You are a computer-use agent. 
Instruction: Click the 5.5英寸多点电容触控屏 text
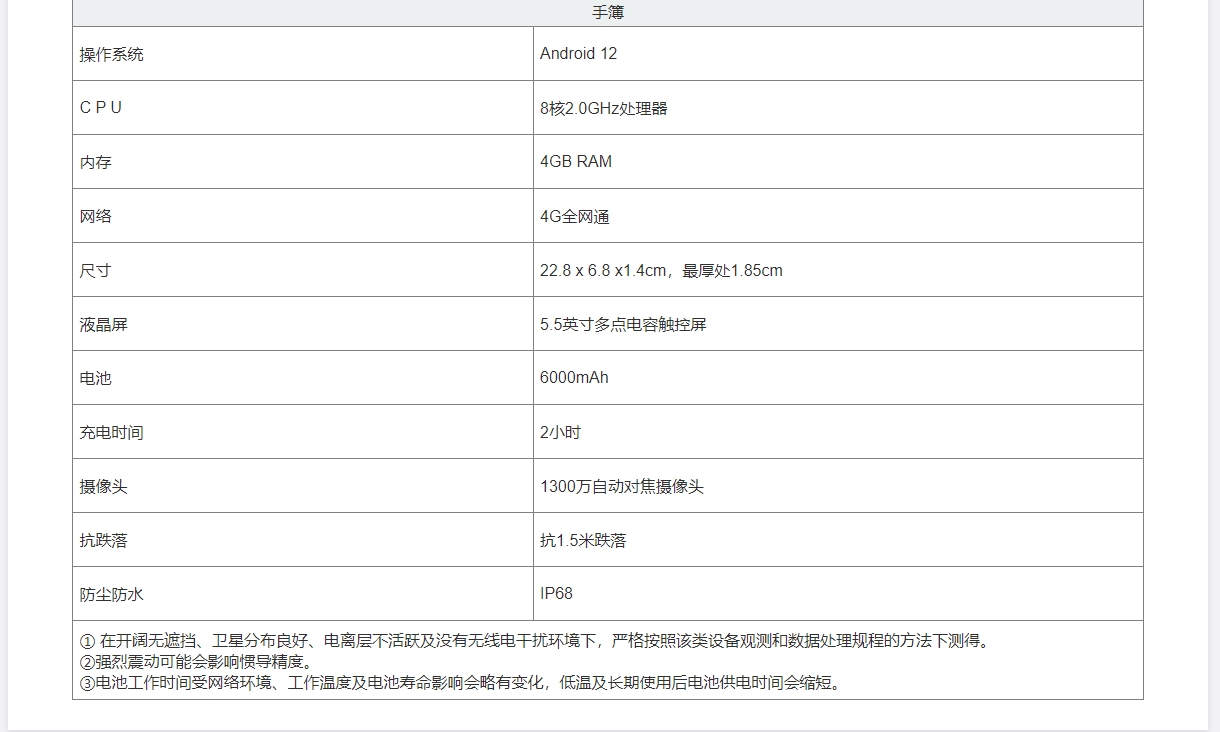point(623,324)
